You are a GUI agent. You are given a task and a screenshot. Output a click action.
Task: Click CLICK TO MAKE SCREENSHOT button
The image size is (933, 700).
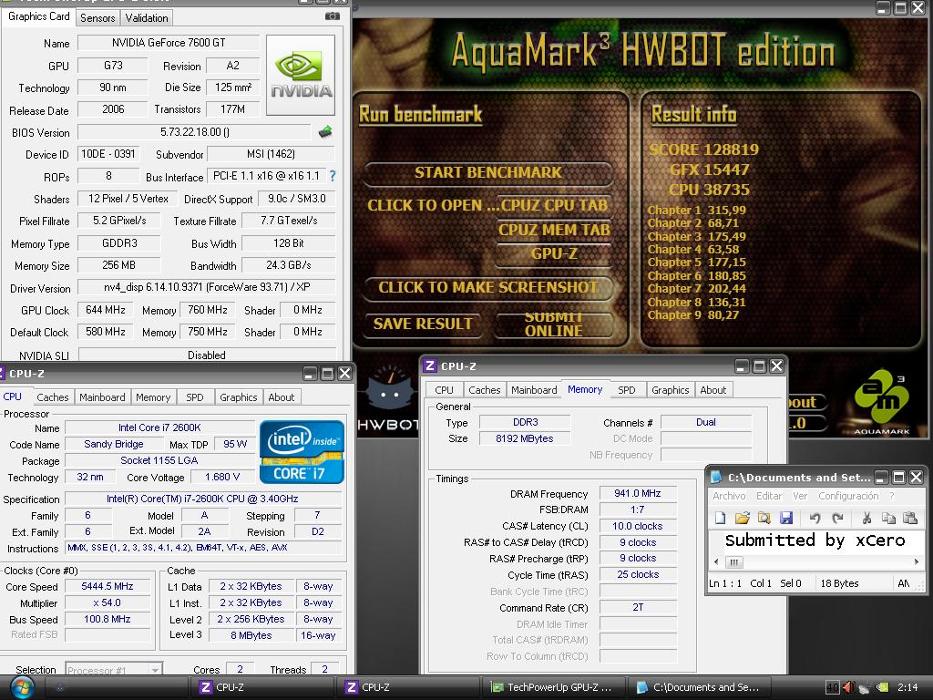click(488, 288)
